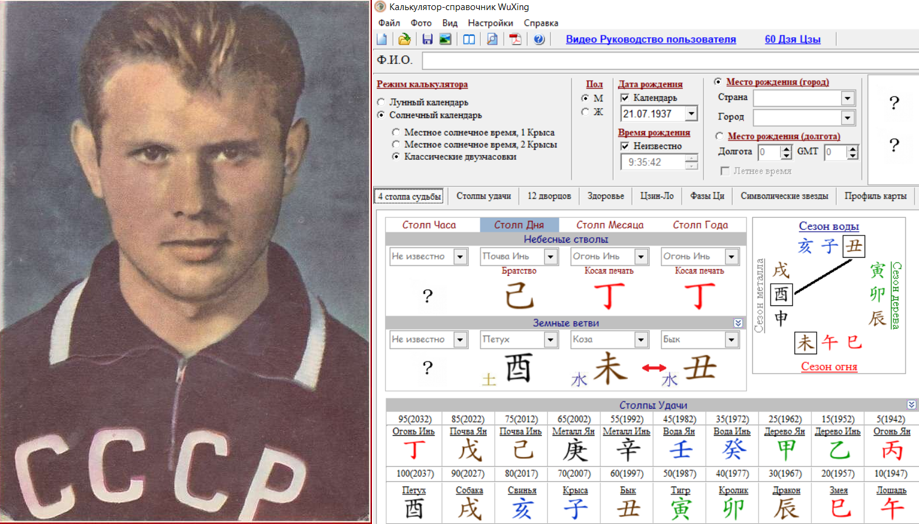This screenshot has width=919, height=527.
Task: Click the footballer photo
Action: pyautogui.click(x=185, y=261)
